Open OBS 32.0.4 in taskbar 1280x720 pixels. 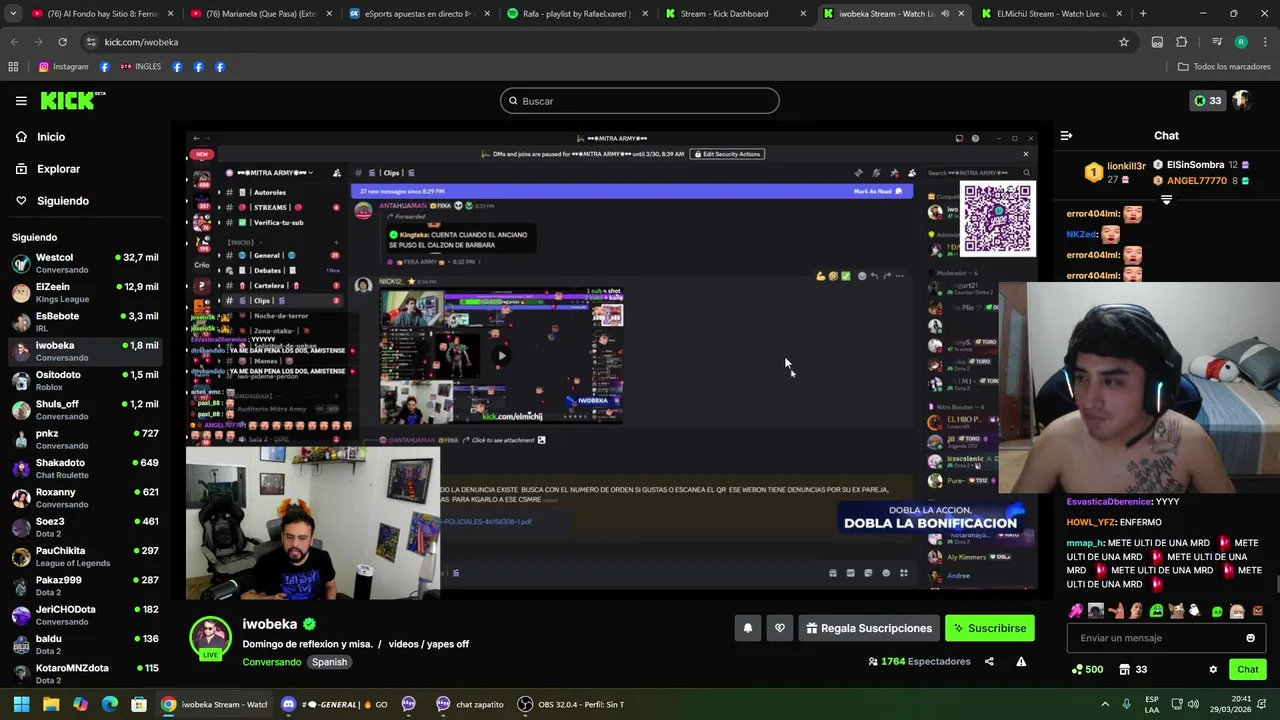point(571,704)
